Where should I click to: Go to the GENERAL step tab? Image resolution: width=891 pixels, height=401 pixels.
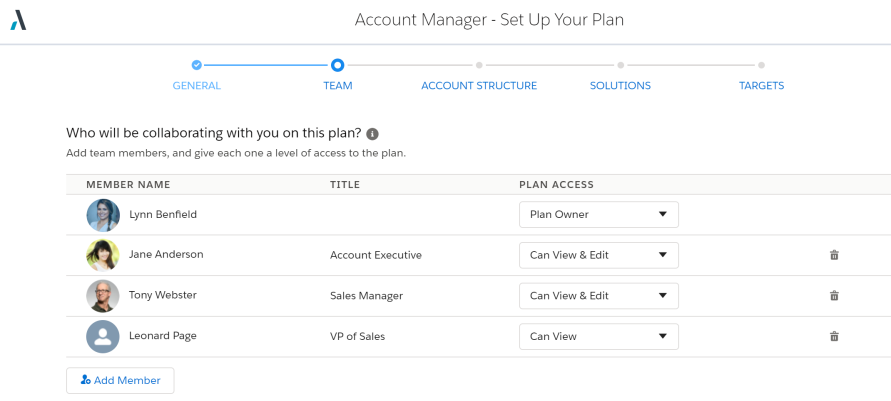click(x=197, y=86)
